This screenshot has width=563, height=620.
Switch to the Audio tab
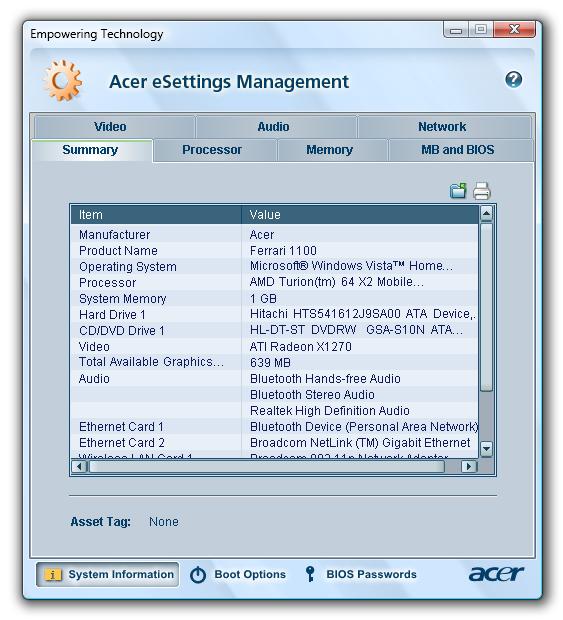(276, 127)
